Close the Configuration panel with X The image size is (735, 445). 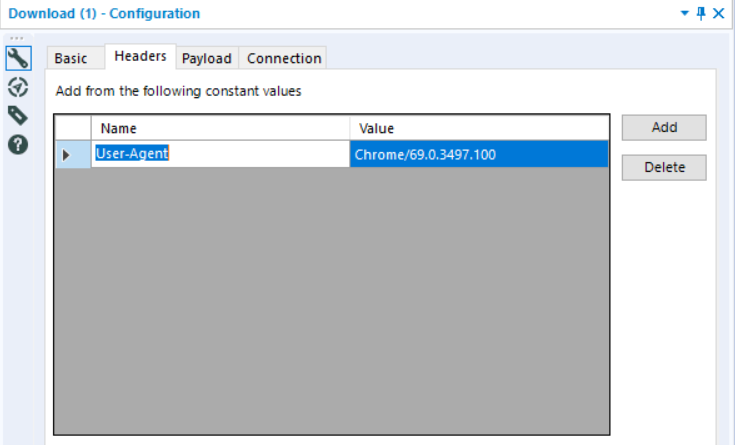coord(718,13)
